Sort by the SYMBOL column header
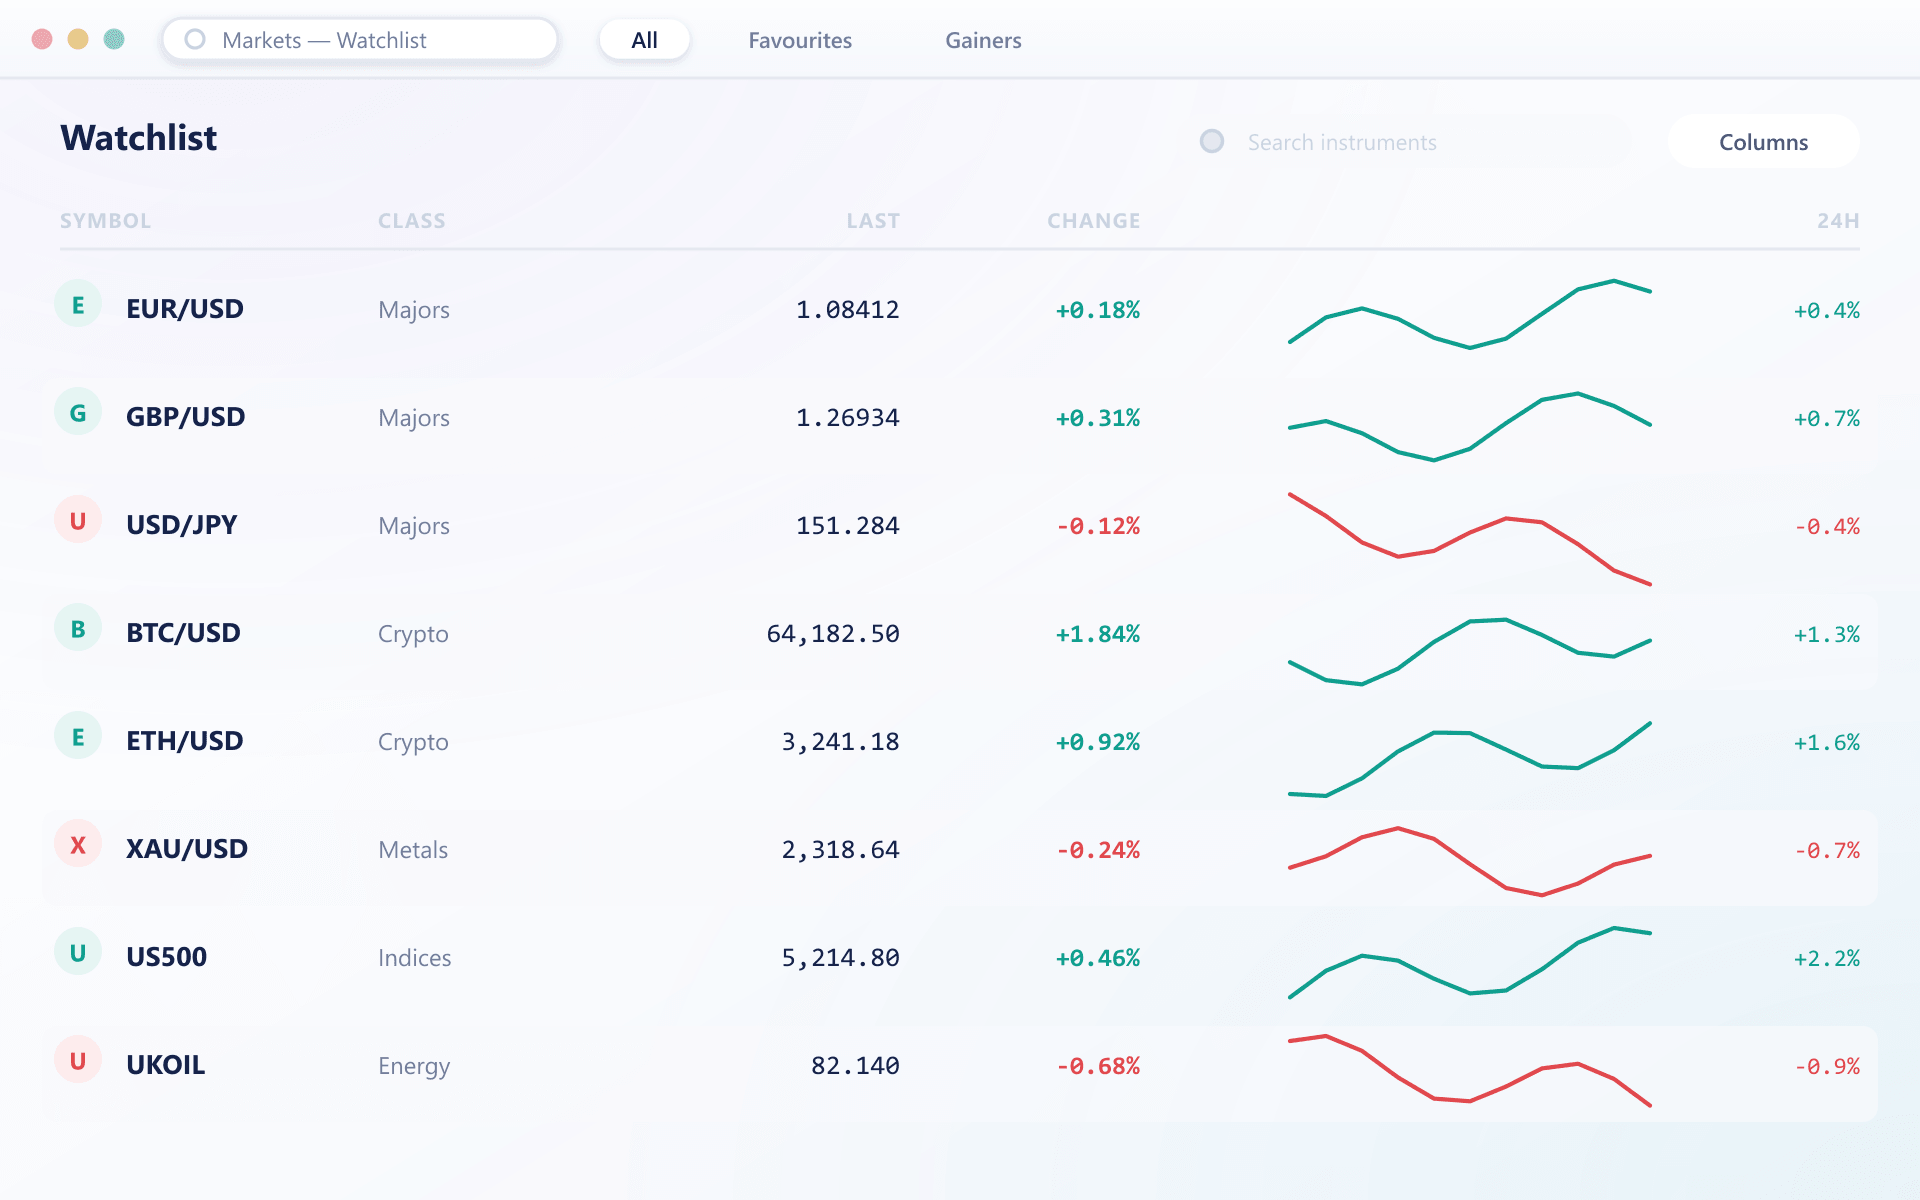 pyautogui.click(x=105, y=221)
